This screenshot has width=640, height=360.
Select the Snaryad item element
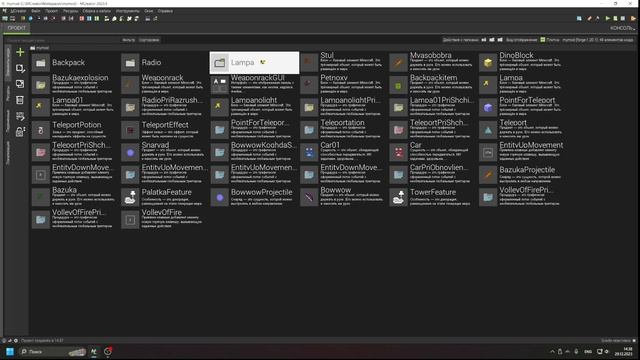pos(164,152)
